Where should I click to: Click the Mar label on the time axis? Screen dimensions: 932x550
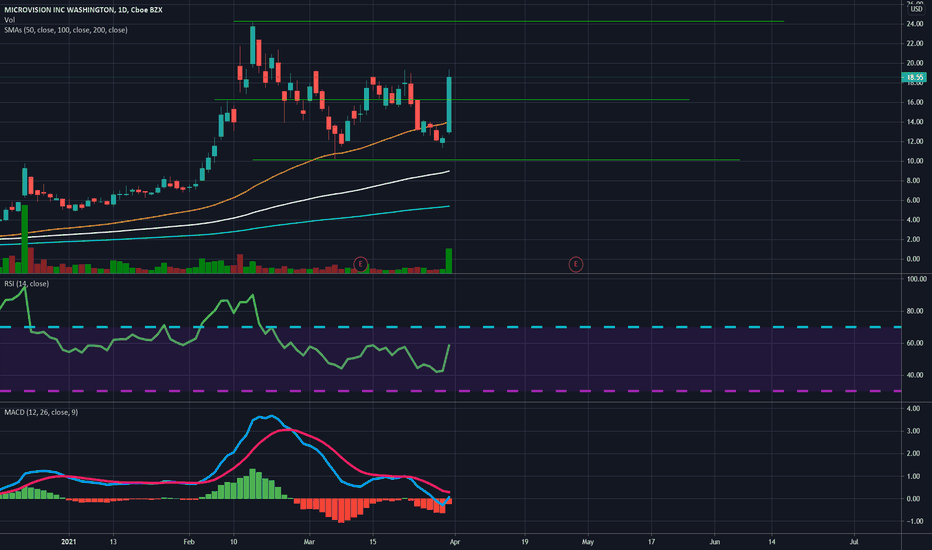(x=309, y=542)
